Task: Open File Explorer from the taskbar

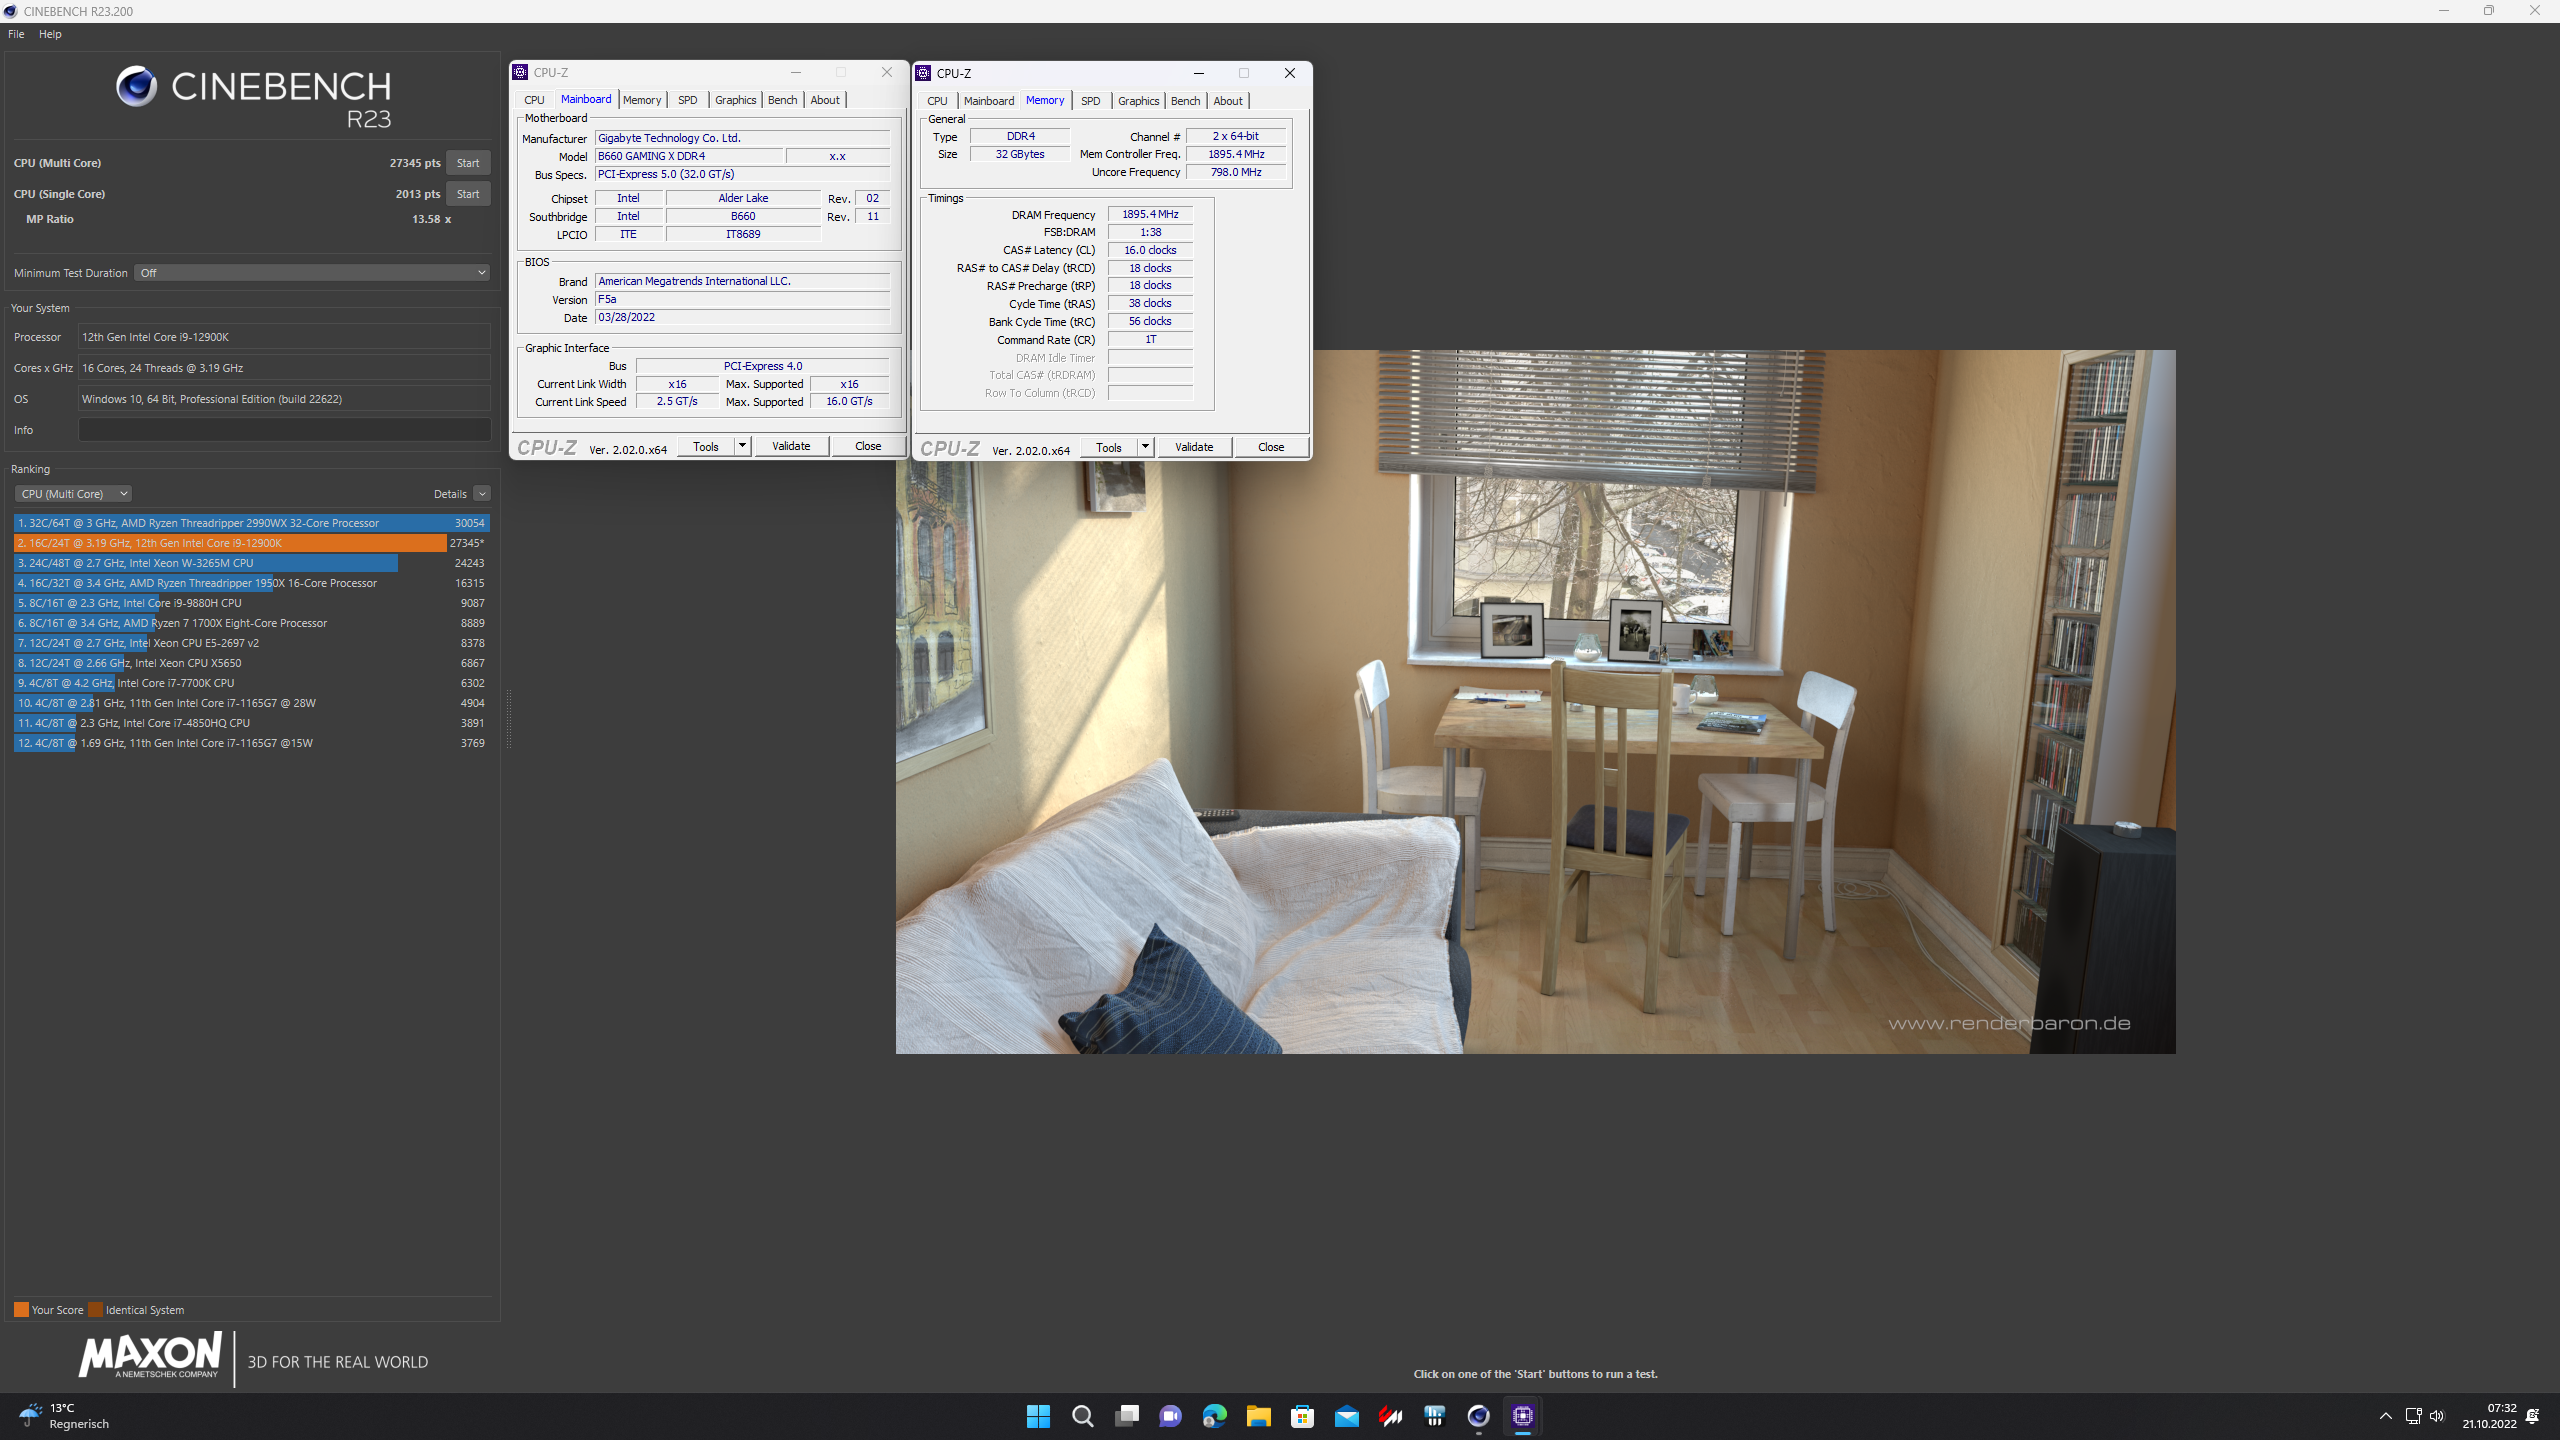Action: pos(1258,1416)
